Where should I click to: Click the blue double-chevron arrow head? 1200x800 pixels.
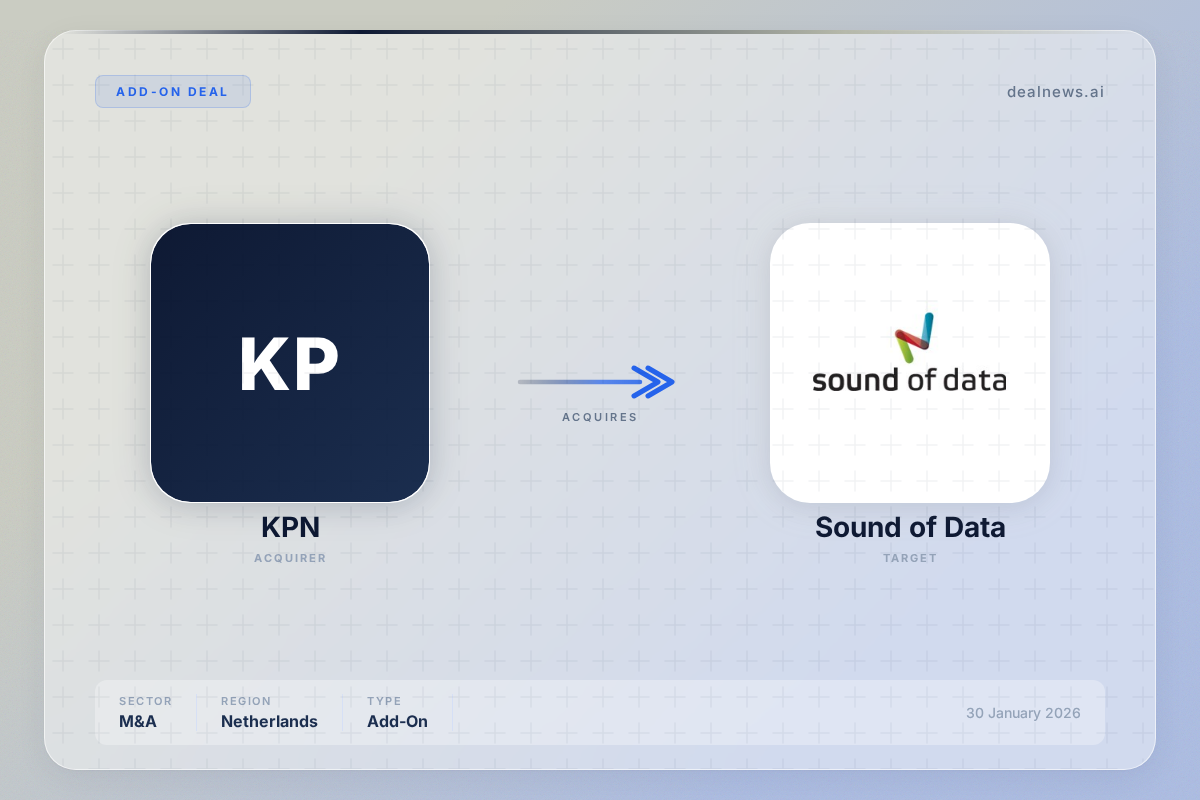tap(654, 381)
